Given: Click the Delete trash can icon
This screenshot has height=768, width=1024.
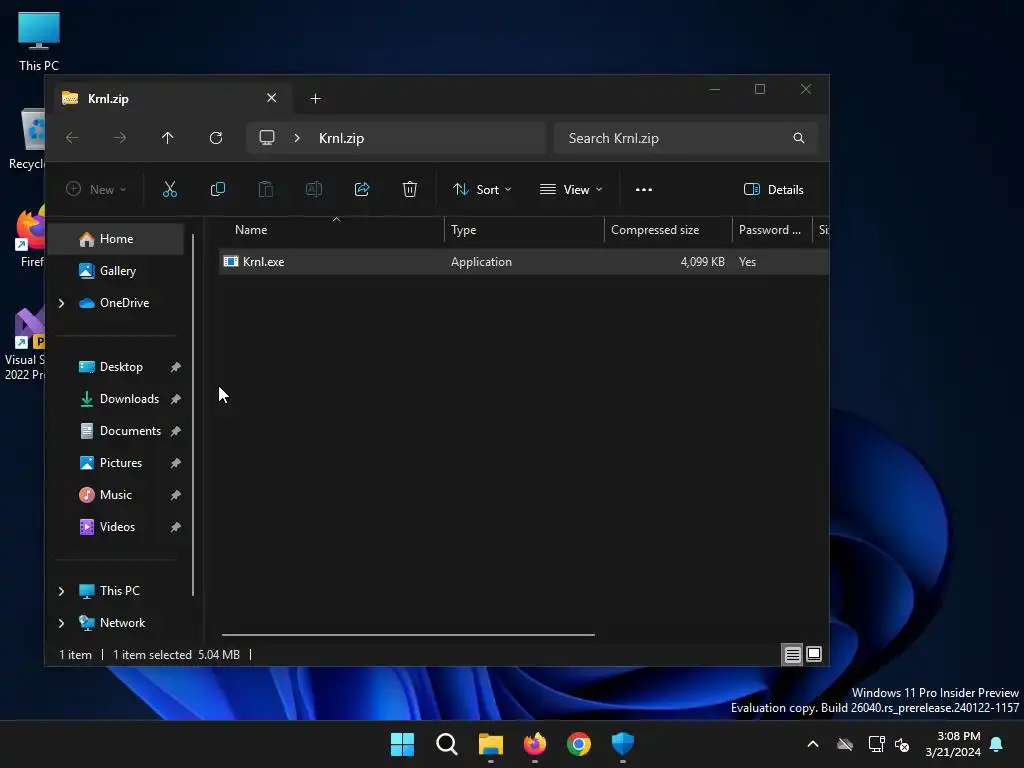Looking at the screenshot, I should coord(409,189).
